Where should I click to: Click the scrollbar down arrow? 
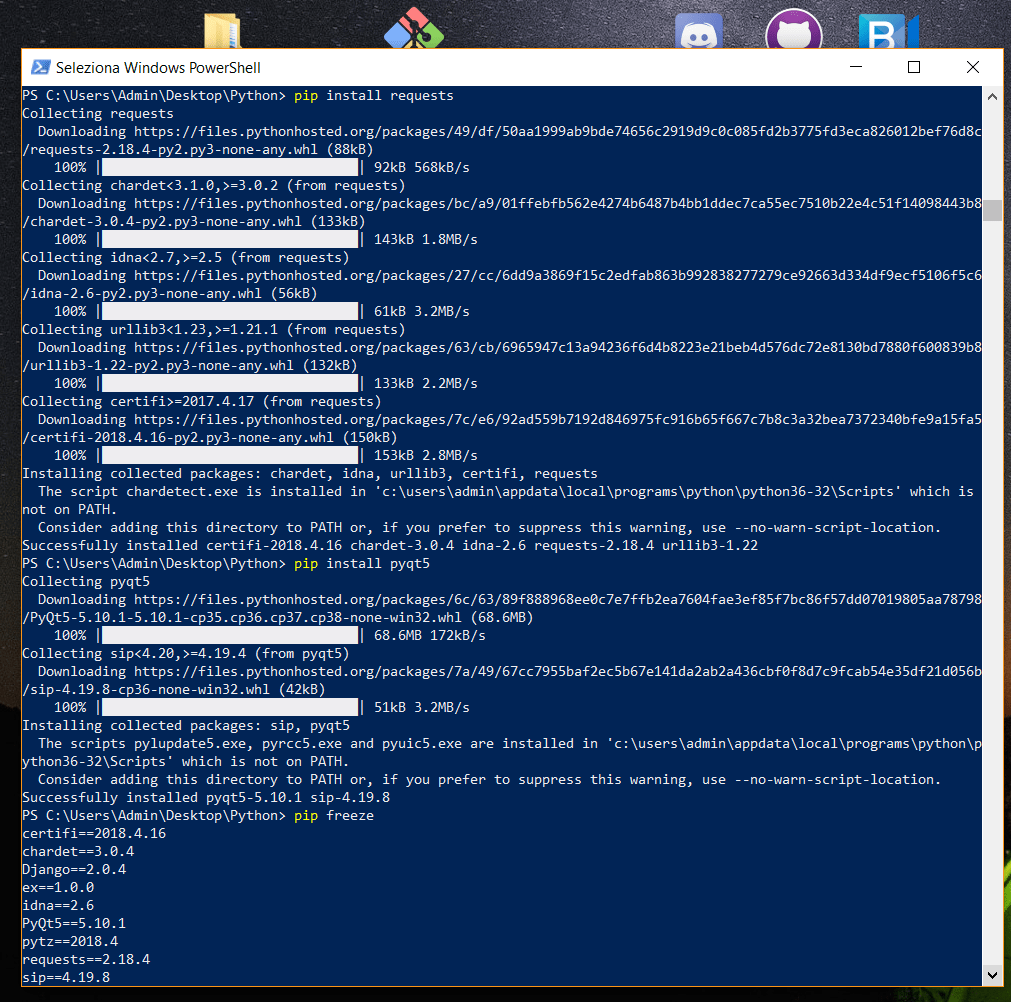tap(992, 975)
